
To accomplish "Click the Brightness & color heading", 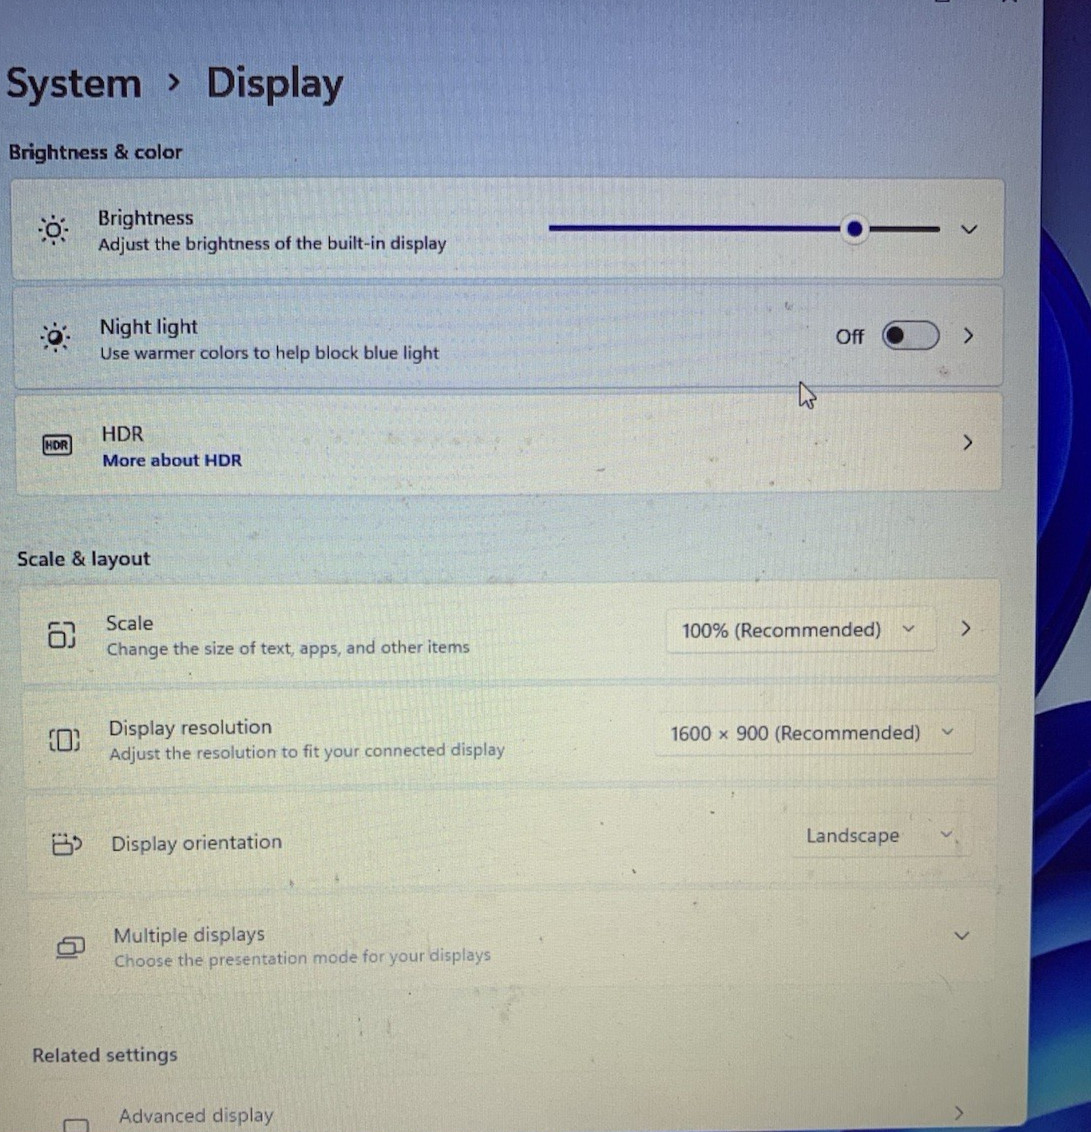I will [95, 152].
